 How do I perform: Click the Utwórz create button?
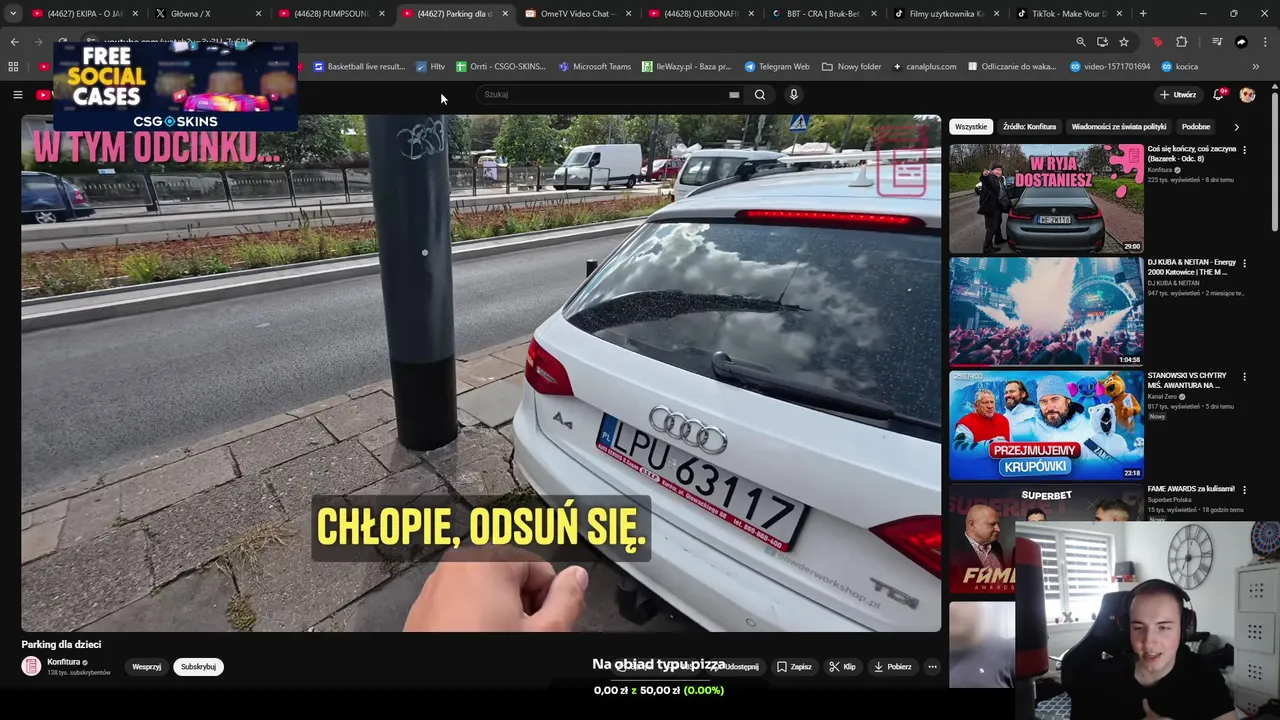tap(1178, 95)
